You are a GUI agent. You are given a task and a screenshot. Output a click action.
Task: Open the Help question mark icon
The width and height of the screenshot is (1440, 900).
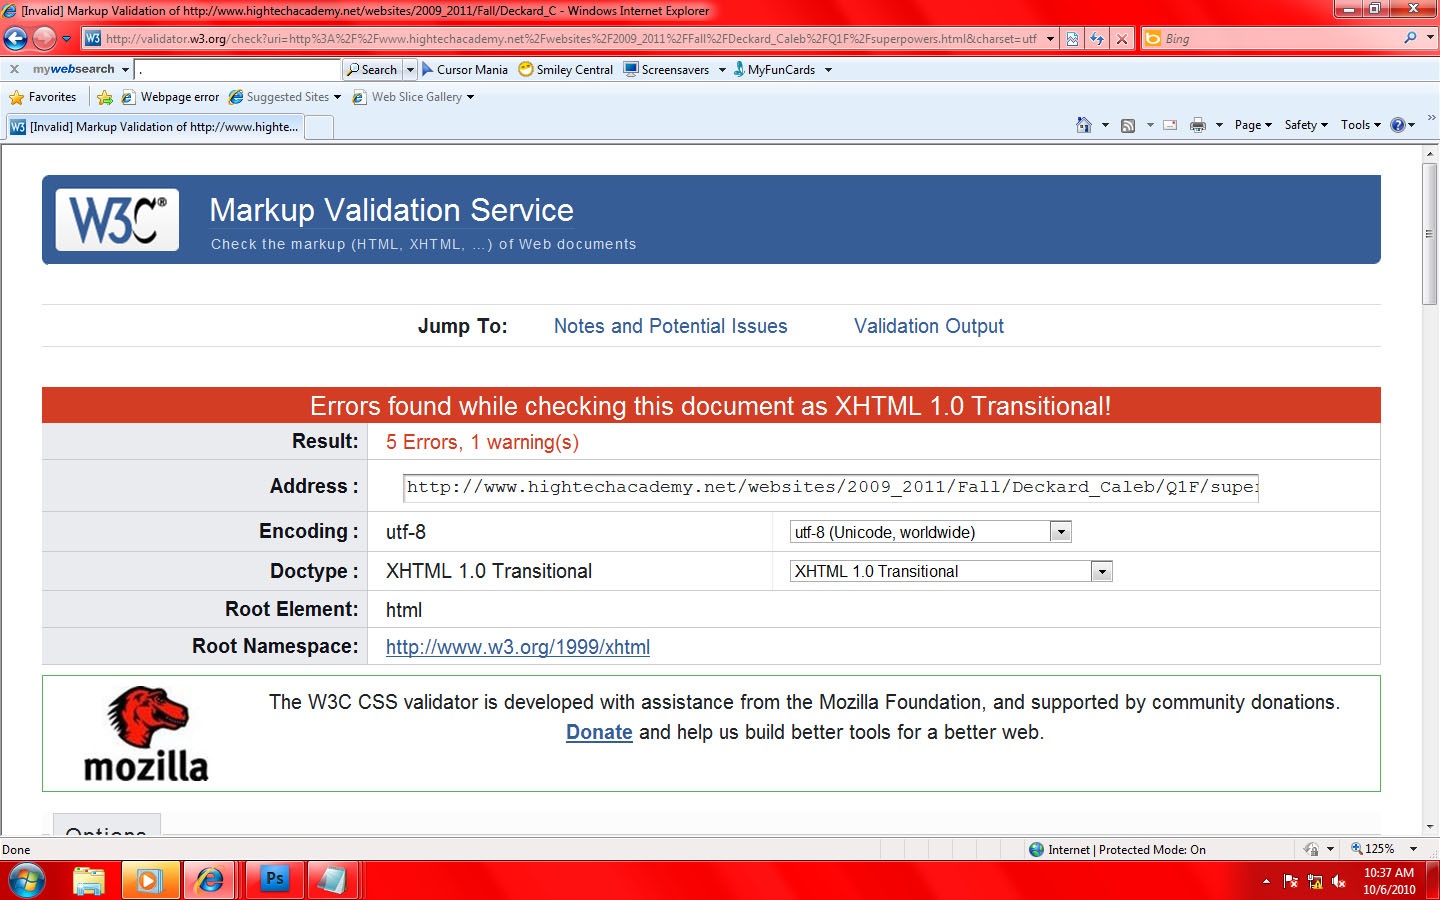tap(1398, 125)
